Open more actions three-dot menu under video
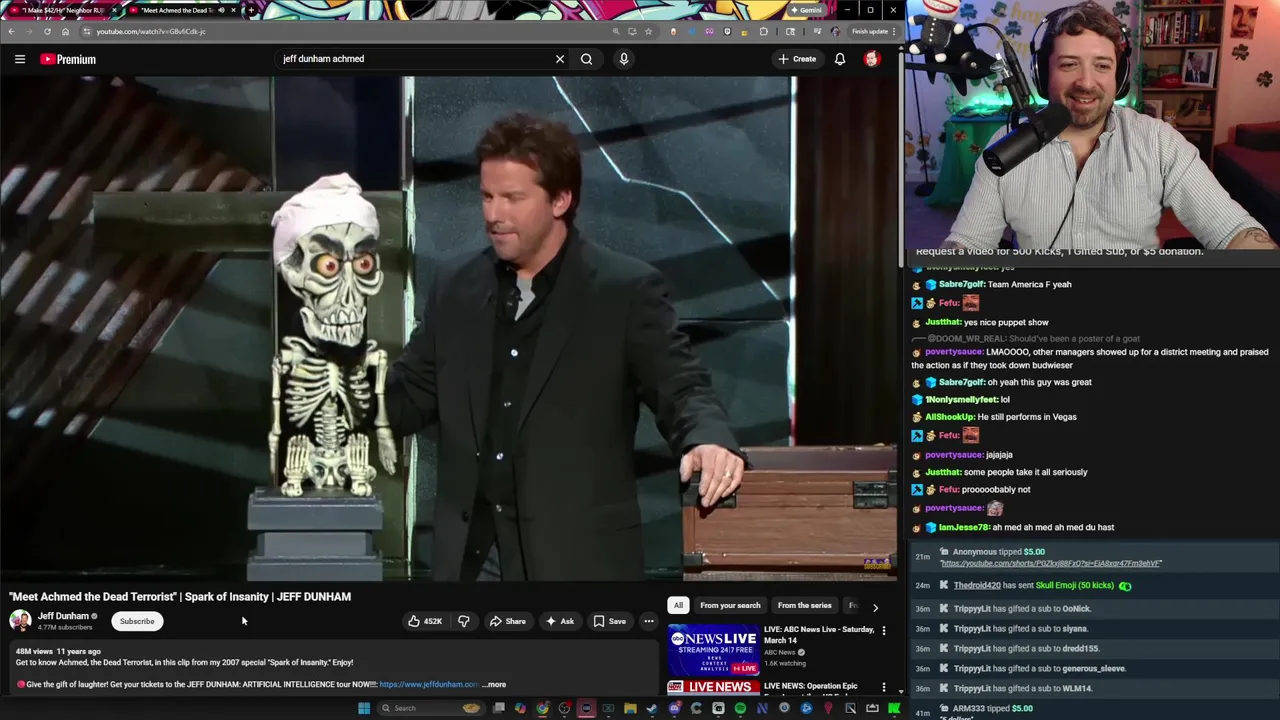 point(649,621)
